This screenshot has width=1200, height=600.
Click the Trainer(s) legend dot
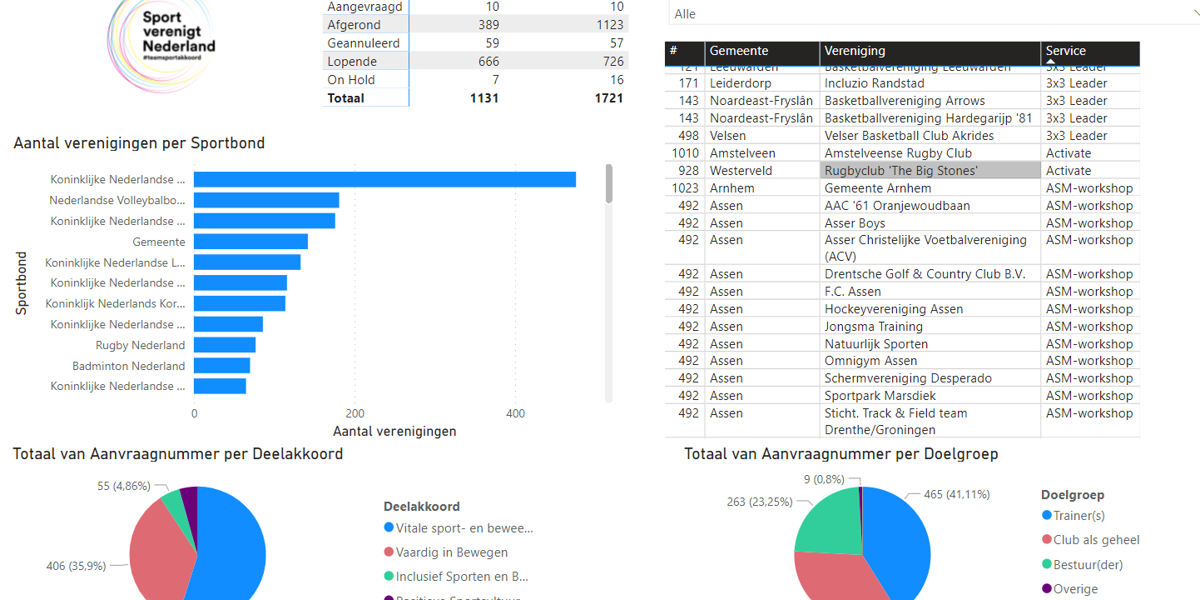(1047, 516)
